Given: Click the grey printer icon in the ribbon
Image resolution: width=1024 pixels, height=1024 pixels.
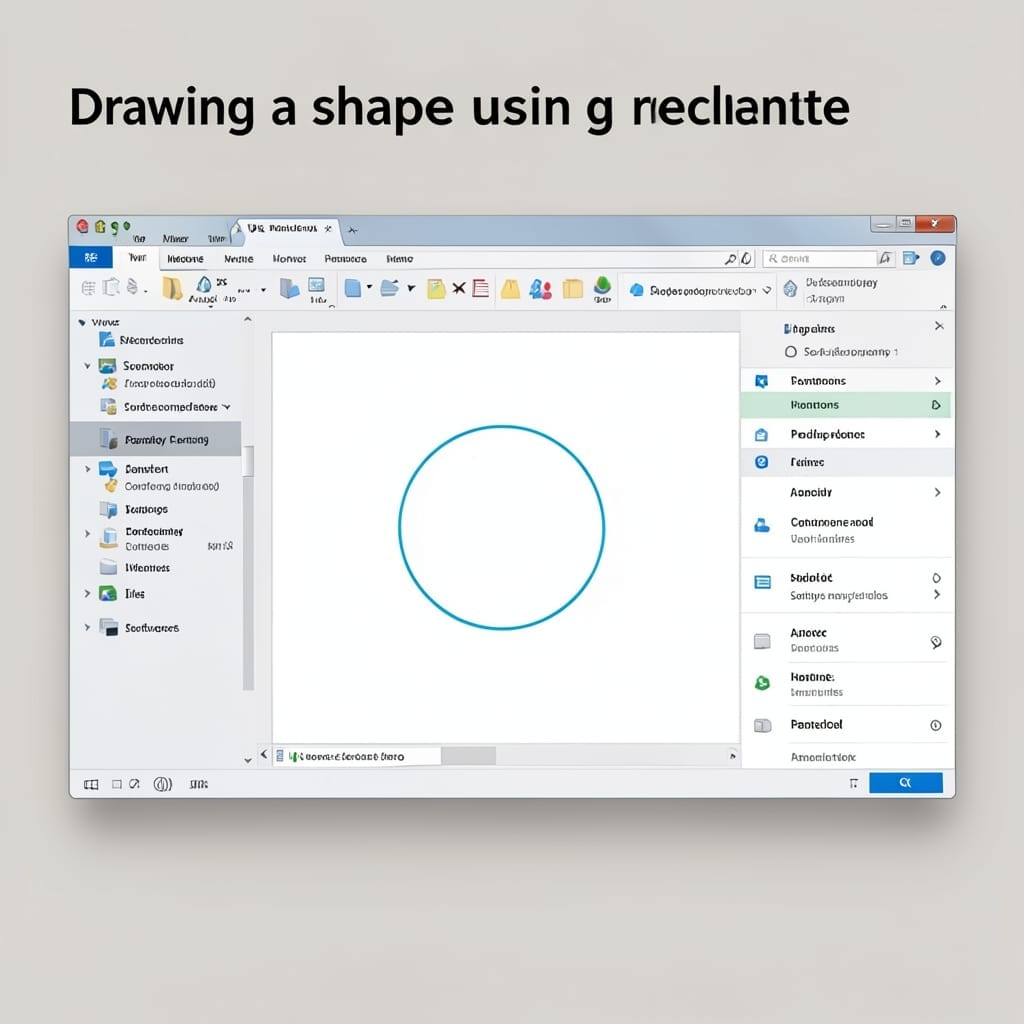Looking at the screenshot, I should [x=133, y=287].
